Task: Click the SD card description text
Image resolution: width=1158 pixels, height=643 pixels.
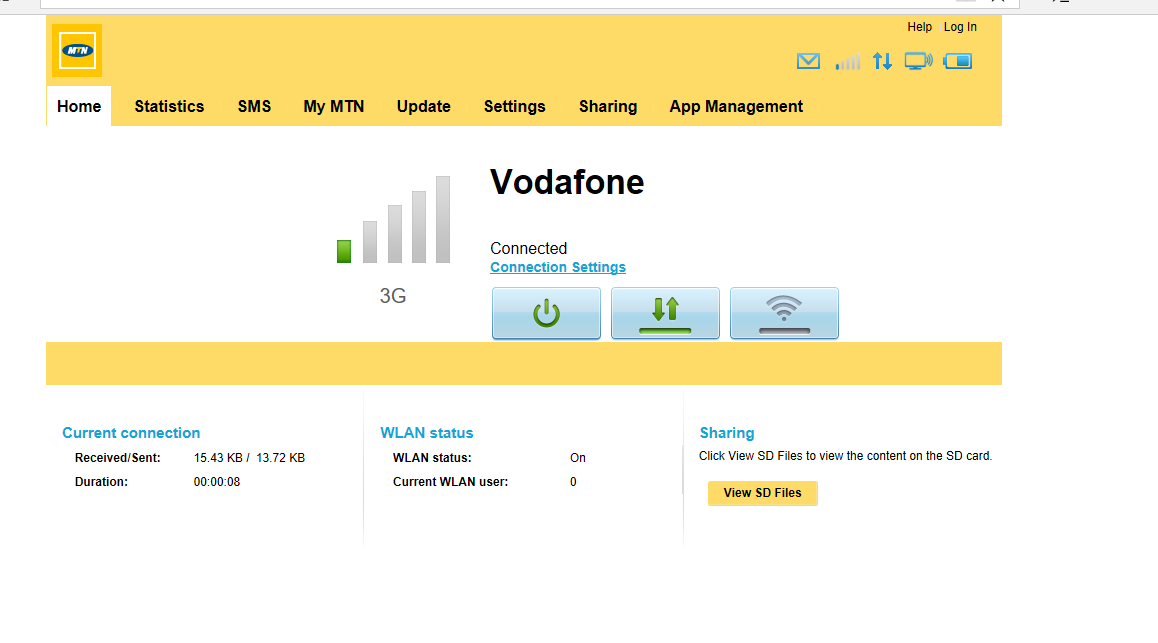Action: tap(846, 456)
